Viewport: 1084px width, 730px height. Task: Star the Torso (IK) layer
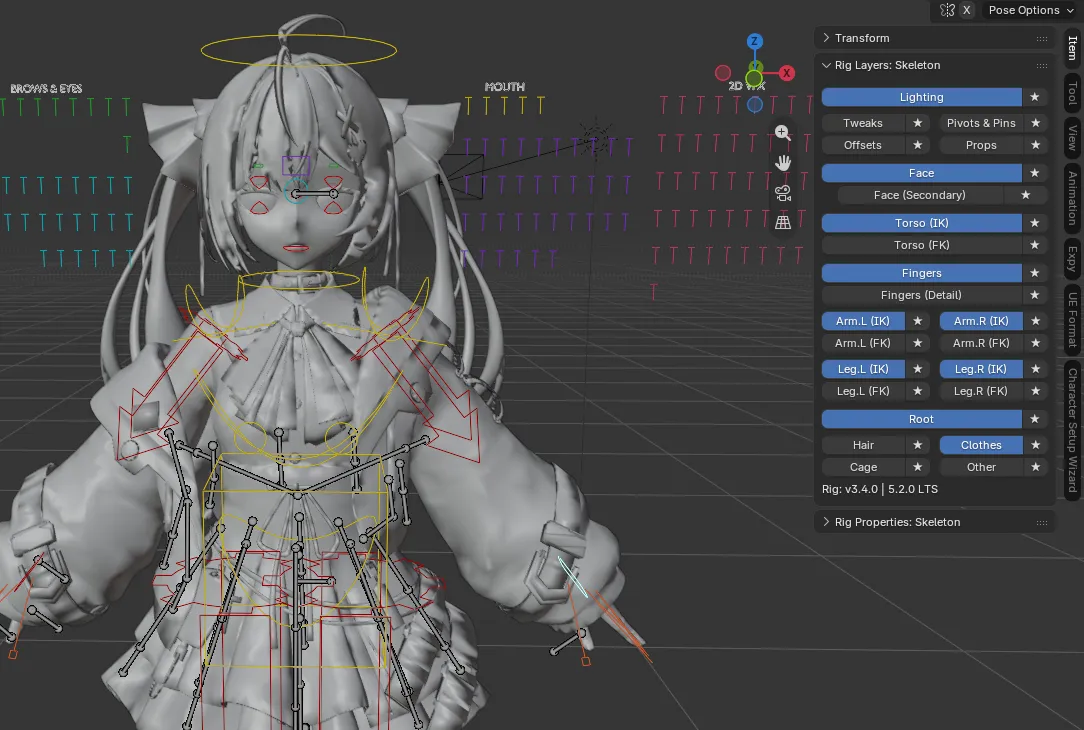1035,223
